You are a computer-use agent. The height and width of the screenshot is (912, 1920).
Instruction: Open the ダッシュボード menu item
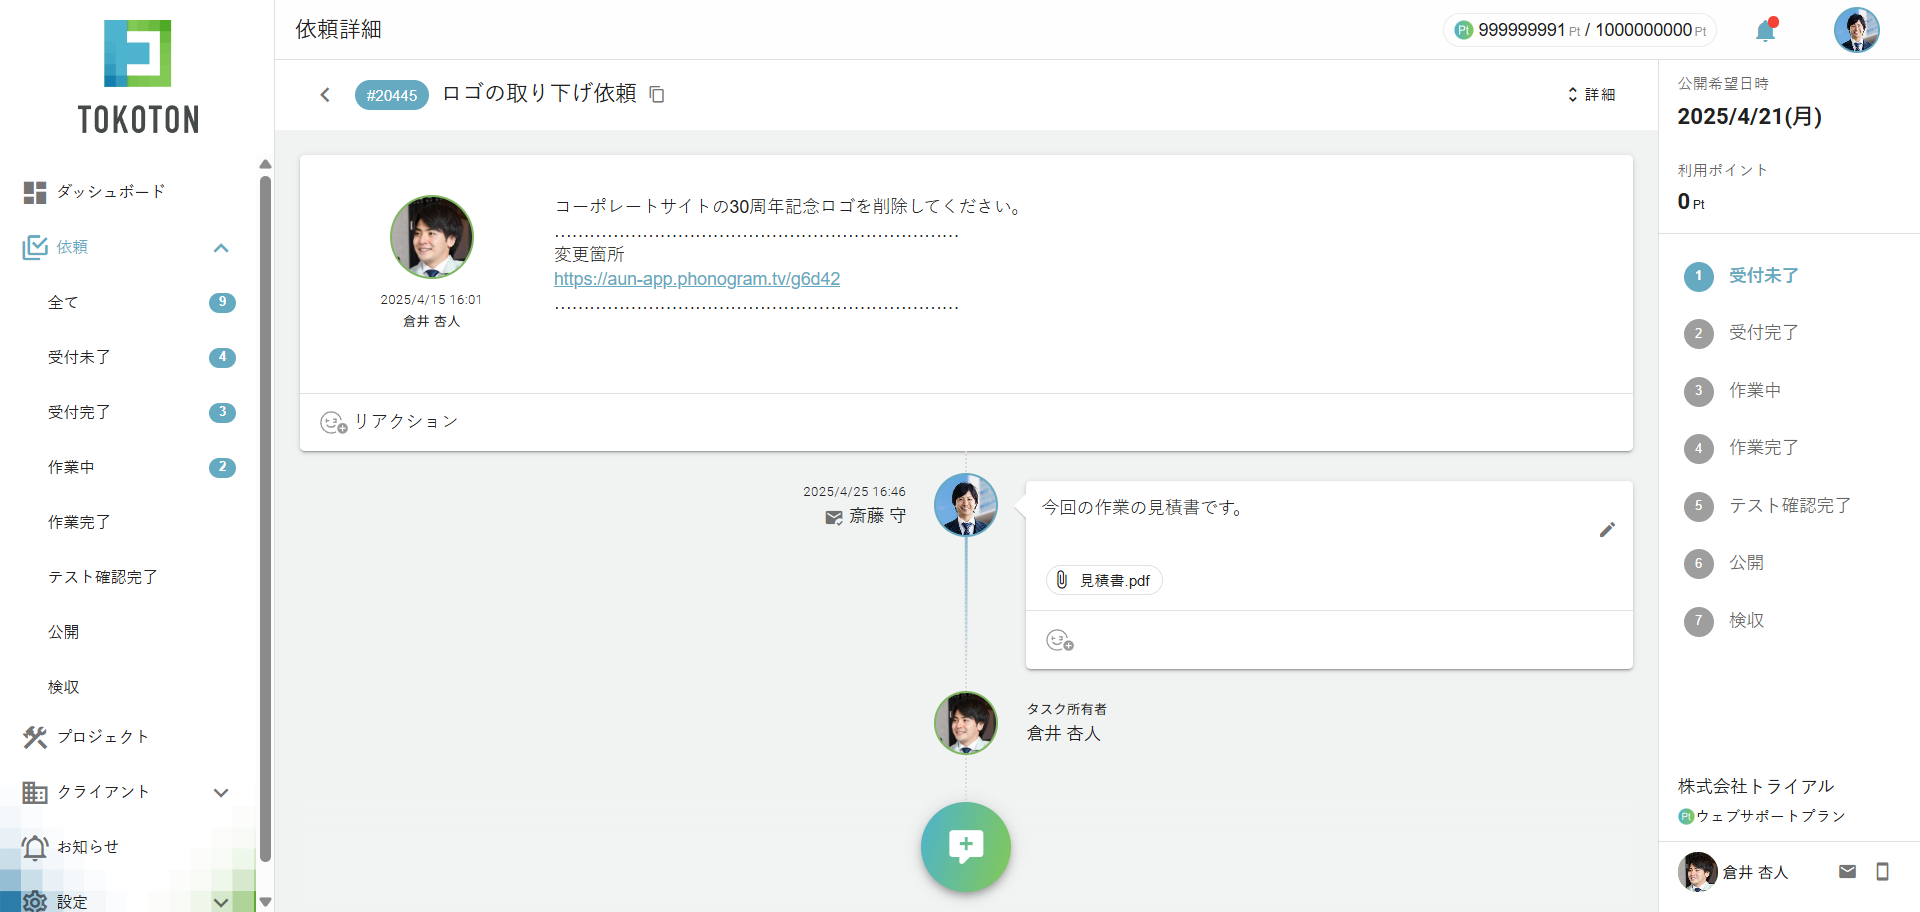[110, 191]
